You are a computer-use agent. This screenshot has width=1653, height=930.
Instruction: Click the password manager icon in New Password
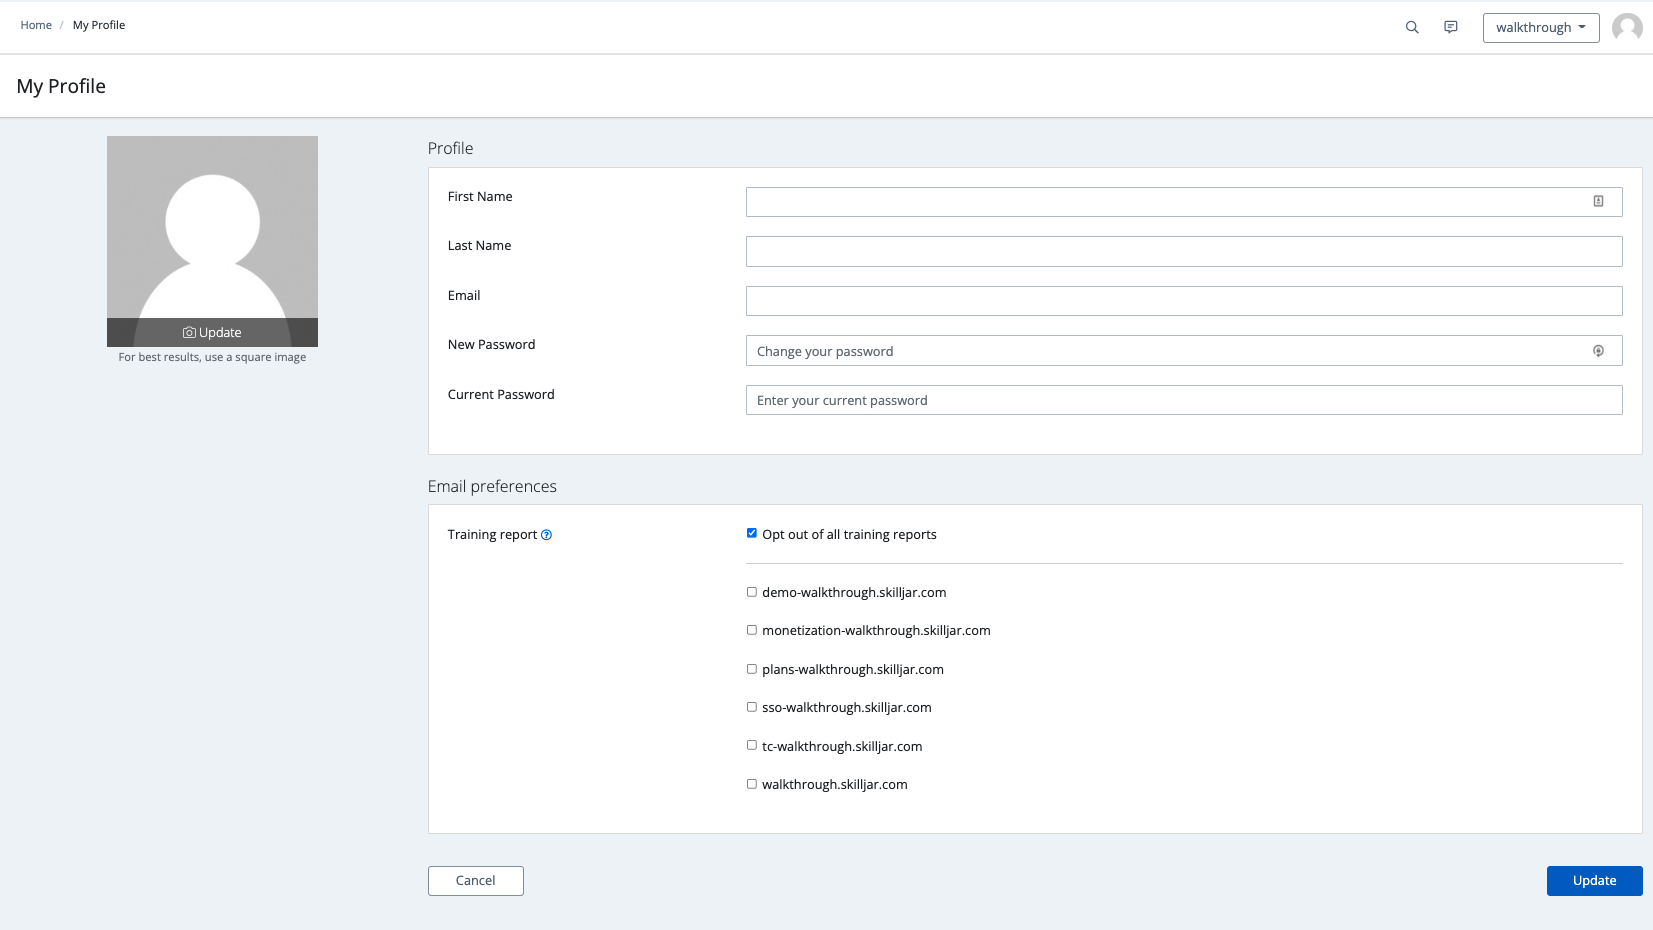pyautogui.click(x=1598, y=351)
